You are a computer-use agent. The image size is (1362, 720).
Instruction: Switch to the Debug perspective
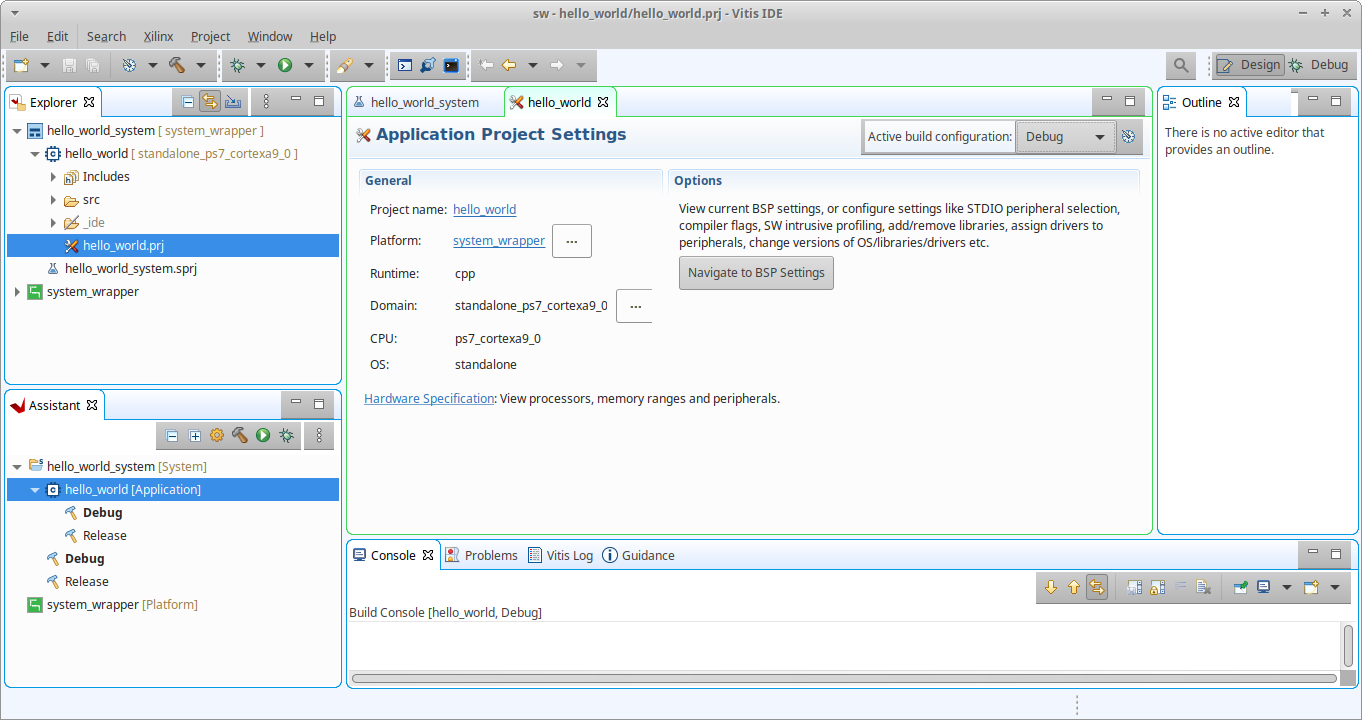(1318, 65)
